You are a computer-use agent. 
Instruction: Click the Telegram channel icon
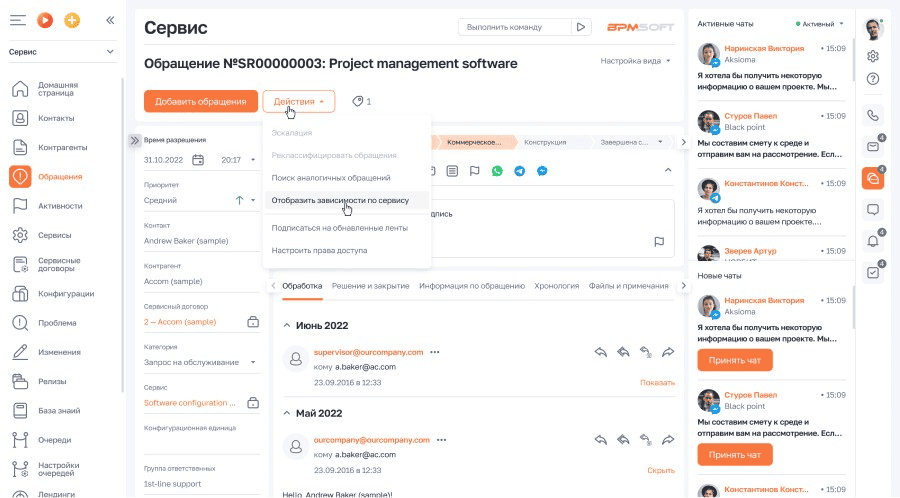[519, 171]
